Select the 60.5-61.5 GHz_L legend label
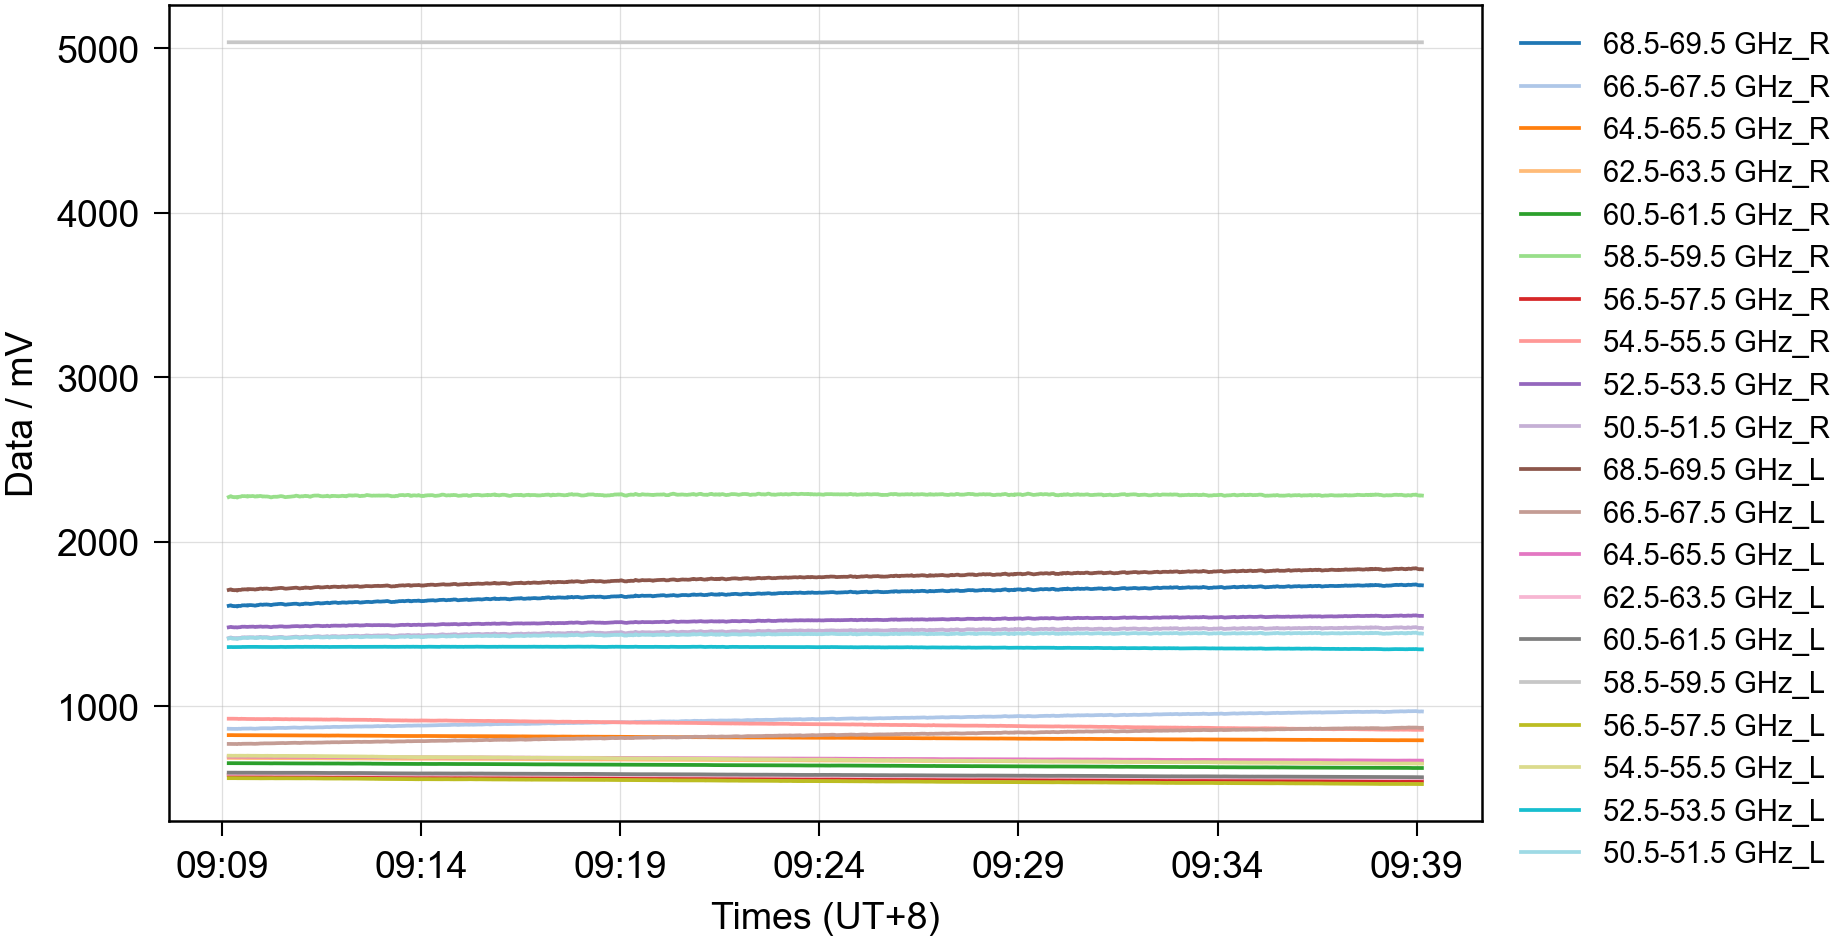Image resolution: width=1847 pixels, height=941 pixels. [1712, 640]
